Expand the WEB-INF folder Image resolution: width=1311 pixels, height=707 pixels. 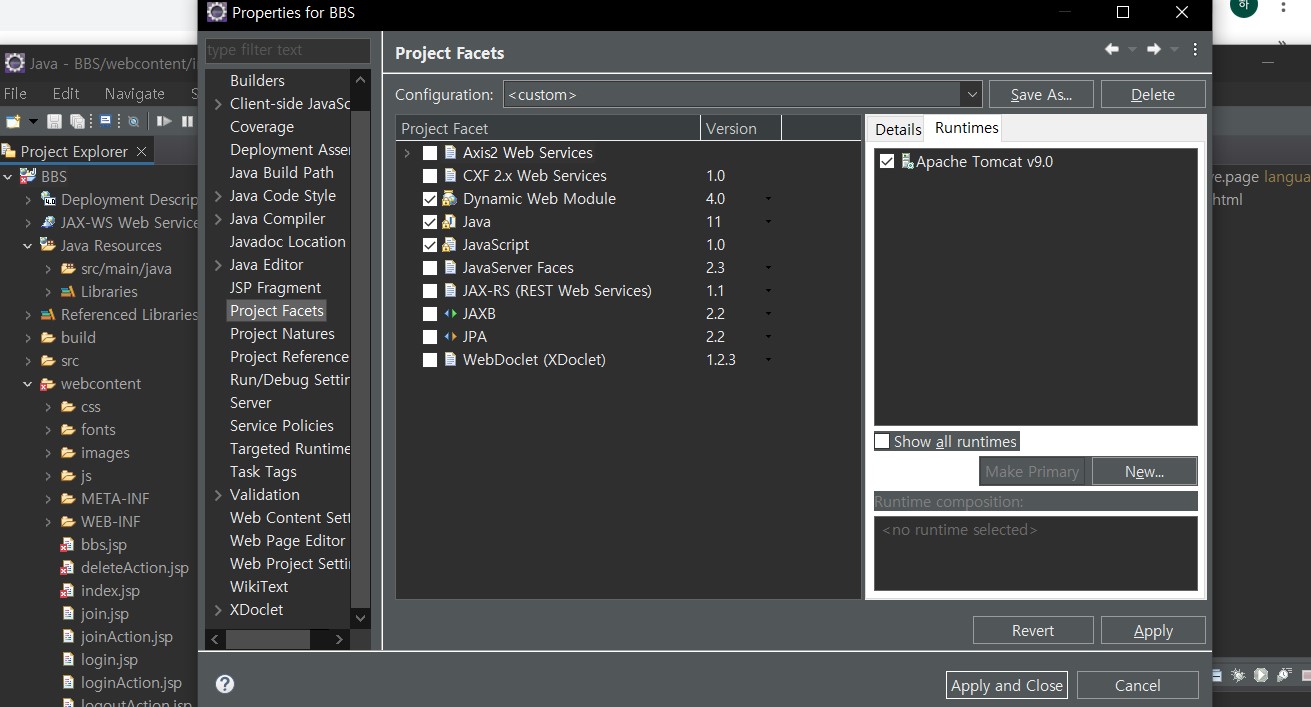click(48, 522)
